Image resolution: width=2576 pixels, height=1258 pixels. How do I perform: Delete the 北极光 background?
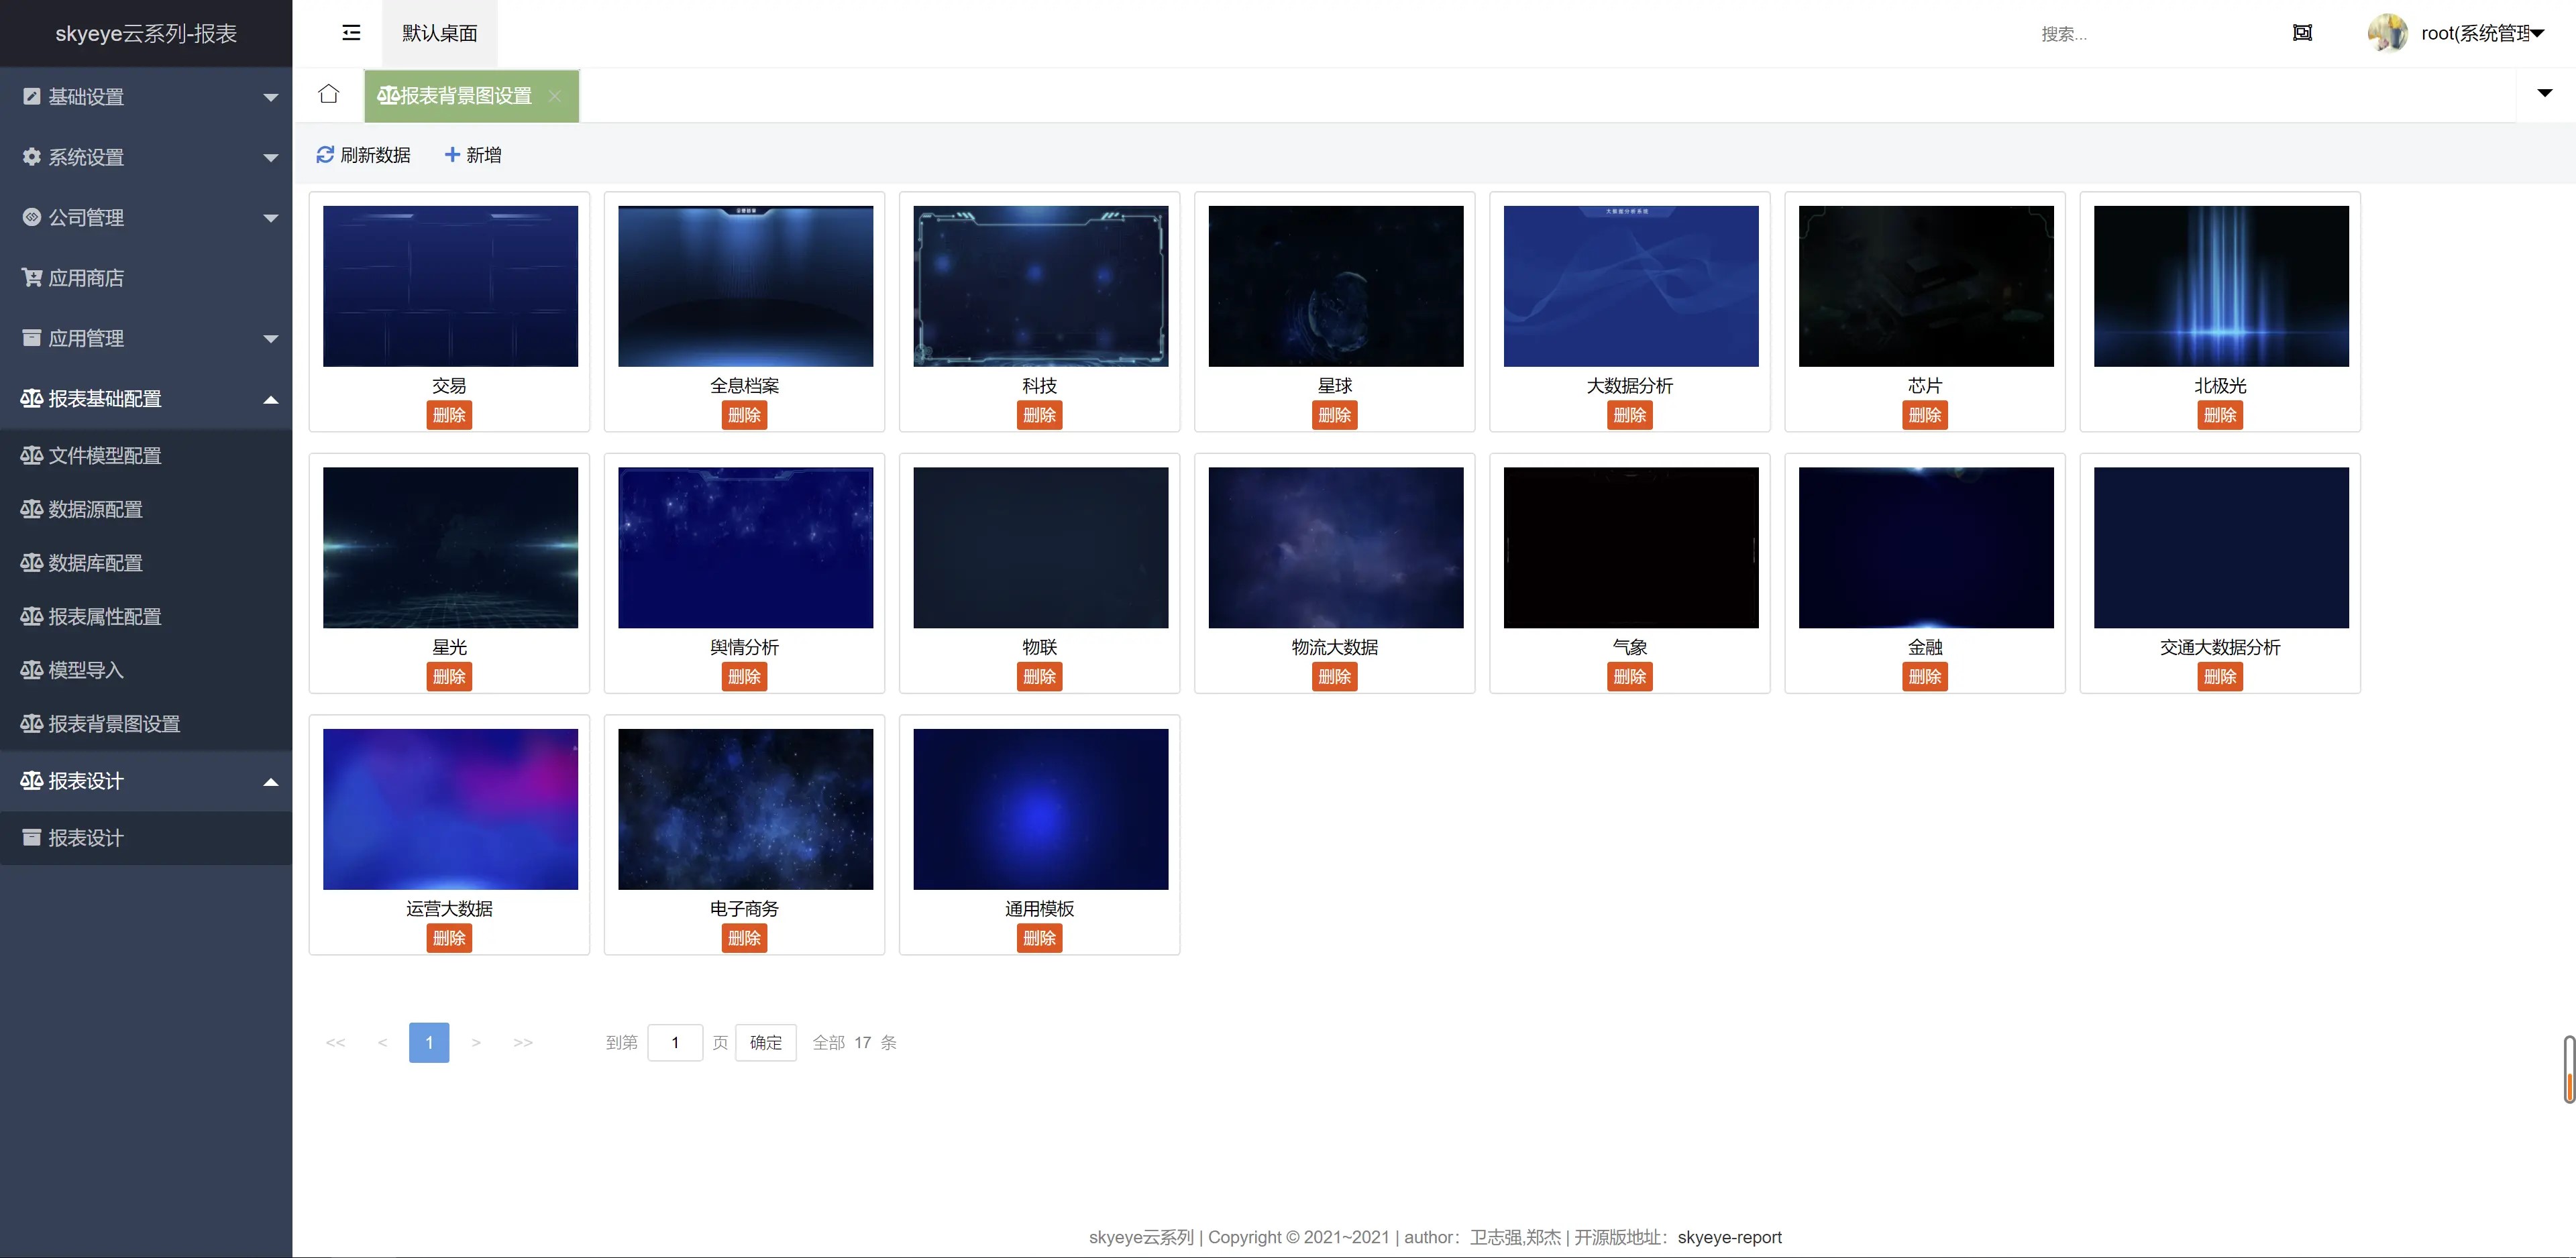2220,415
